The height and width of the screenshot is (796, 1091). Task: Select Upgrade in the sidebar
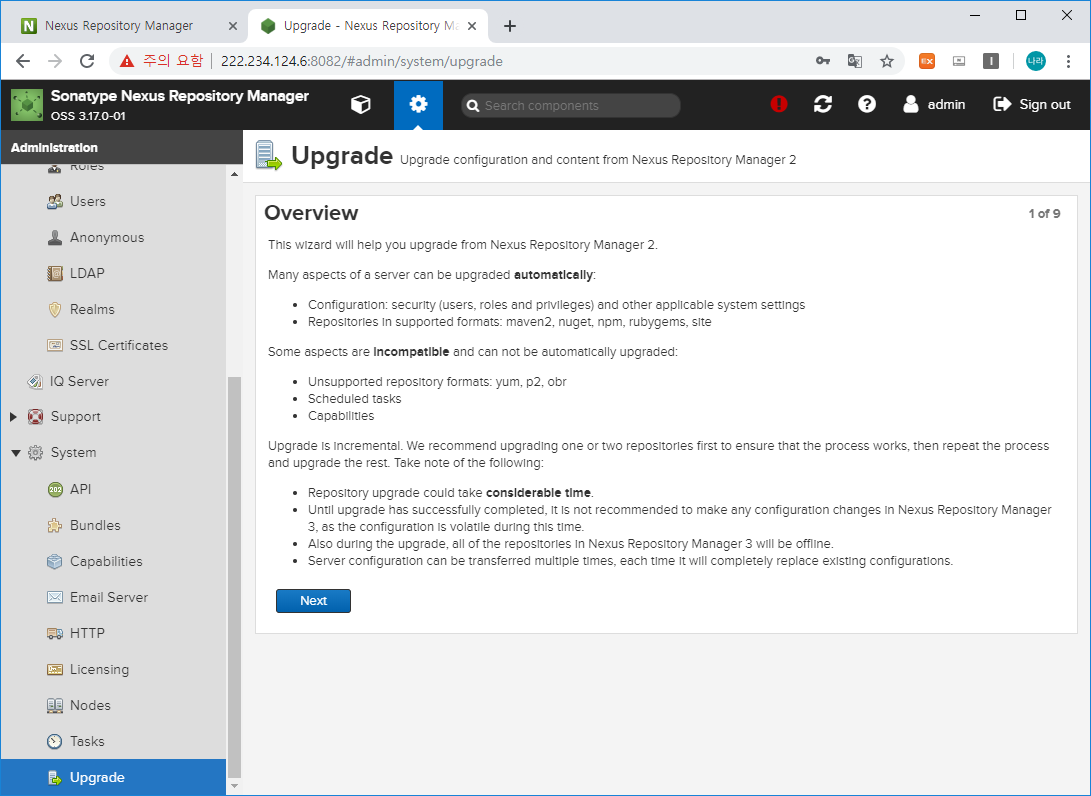[113, 777]
